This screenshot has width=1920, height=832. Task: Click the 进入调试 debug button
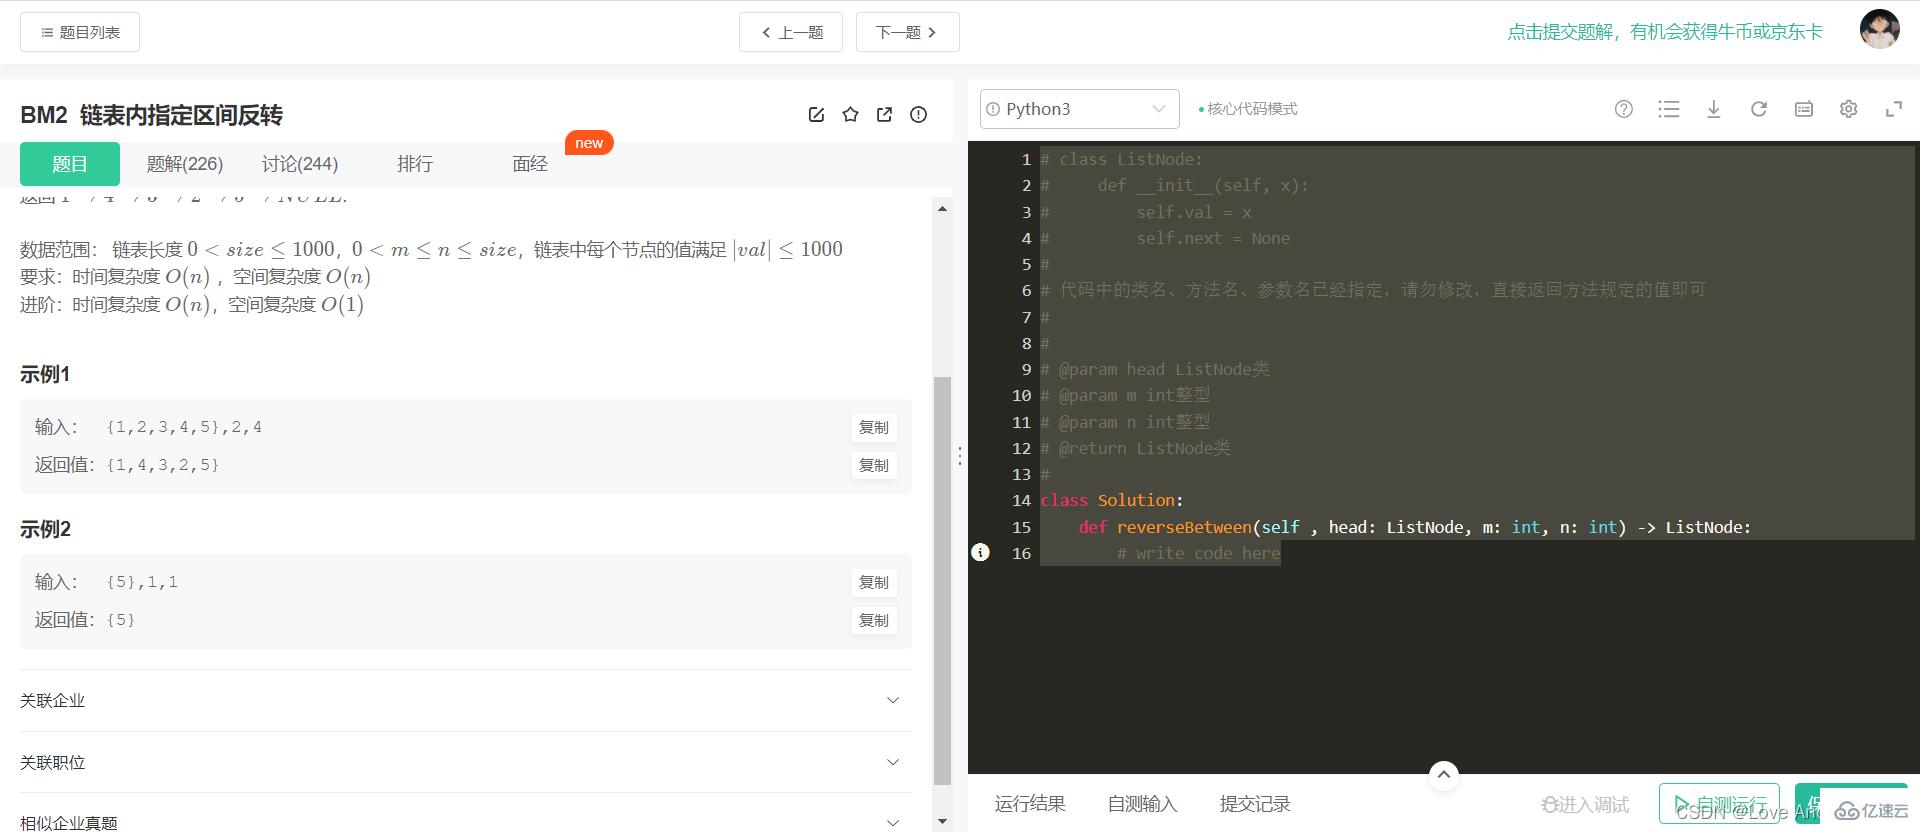1586,804
